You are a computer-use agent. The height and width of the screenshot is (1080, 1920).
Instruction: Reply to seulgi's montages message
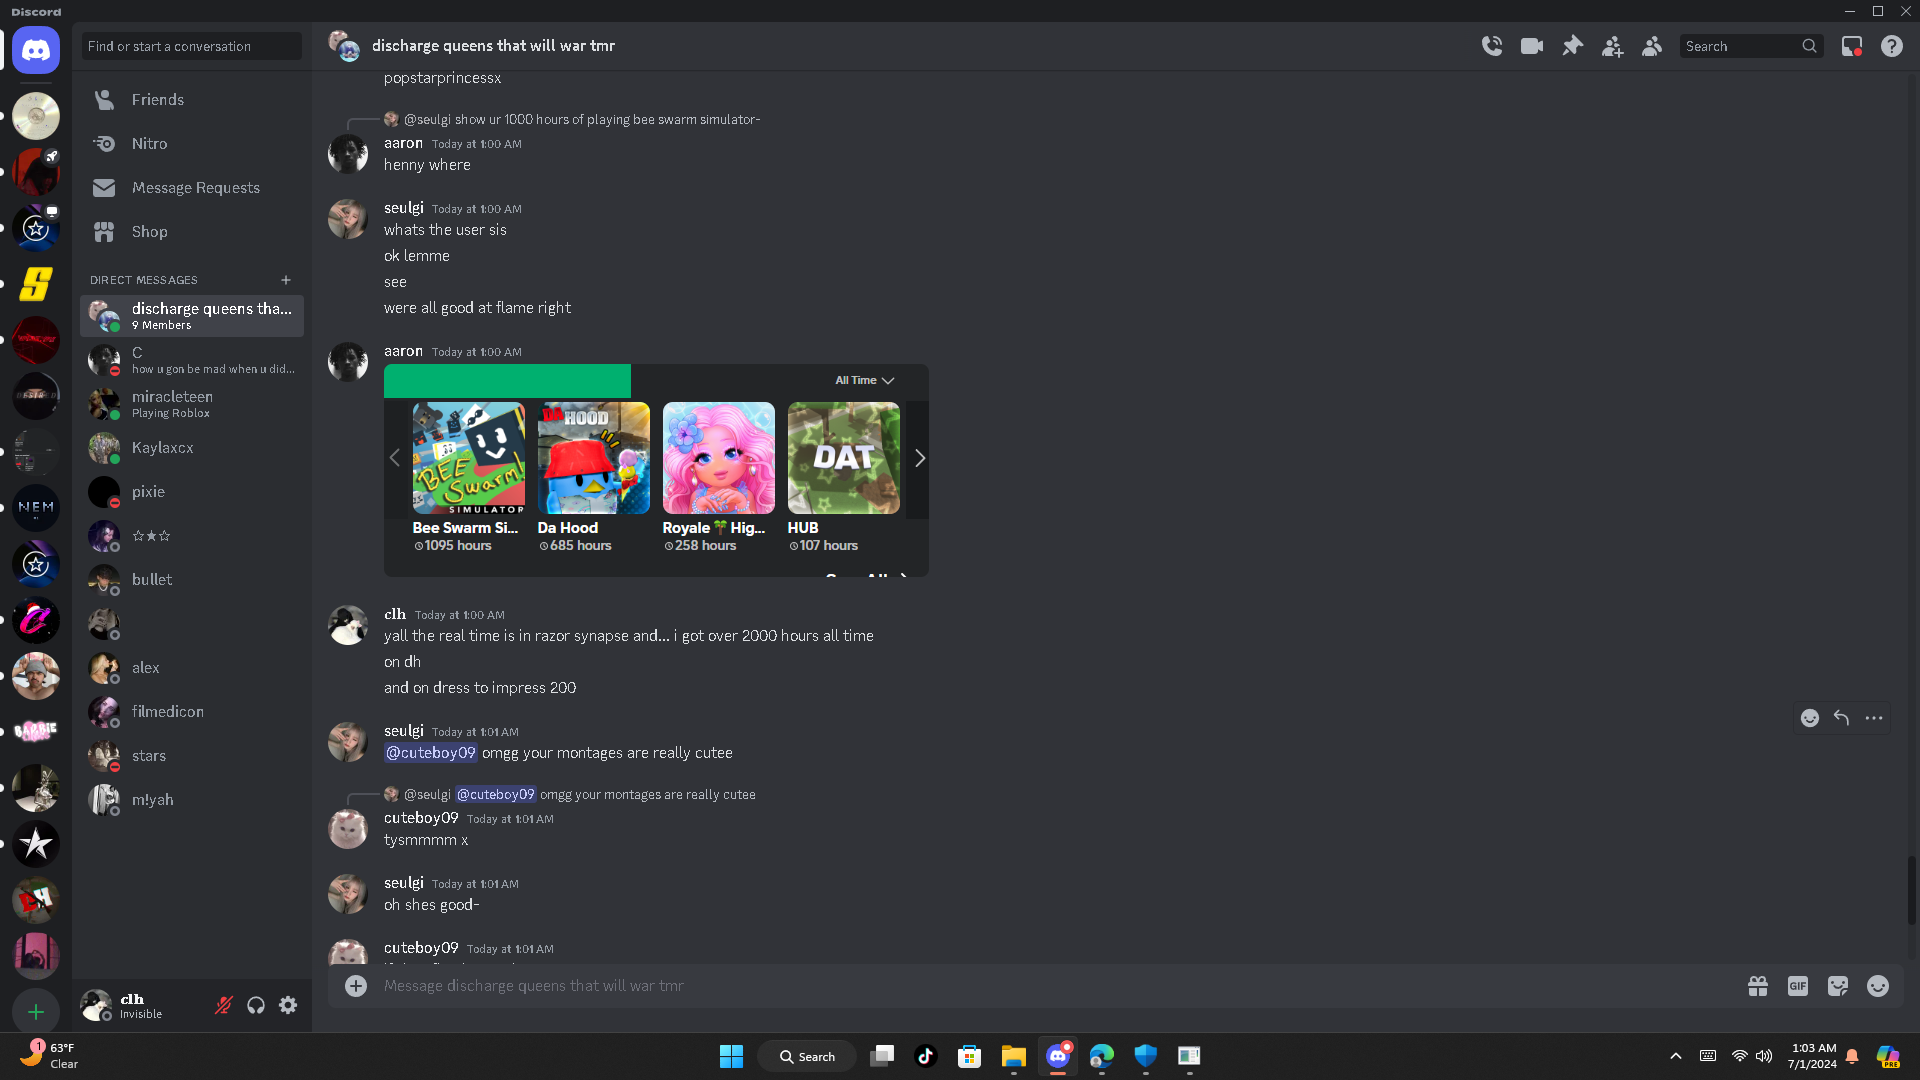click(x=1842, y=718)
